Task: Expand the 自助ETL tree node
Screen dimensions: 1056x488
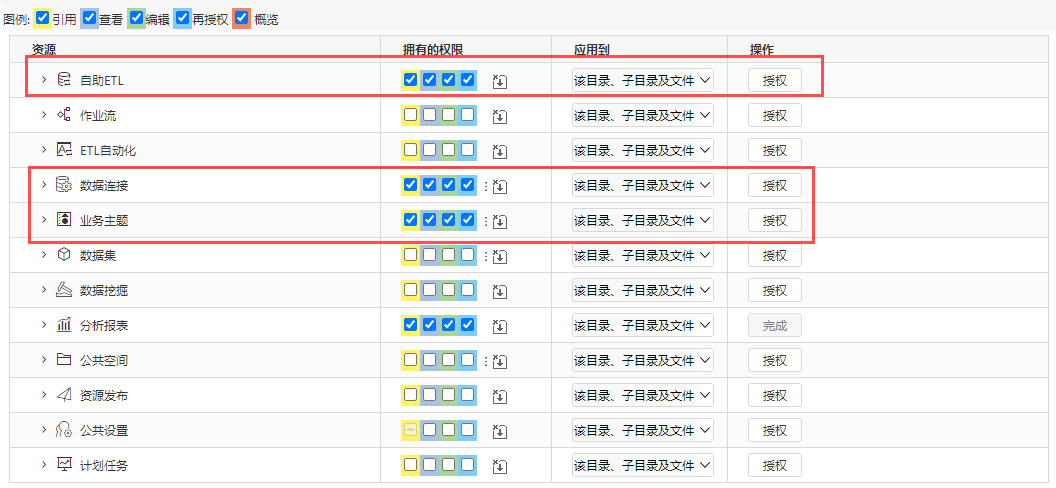Action: [44, 80]
